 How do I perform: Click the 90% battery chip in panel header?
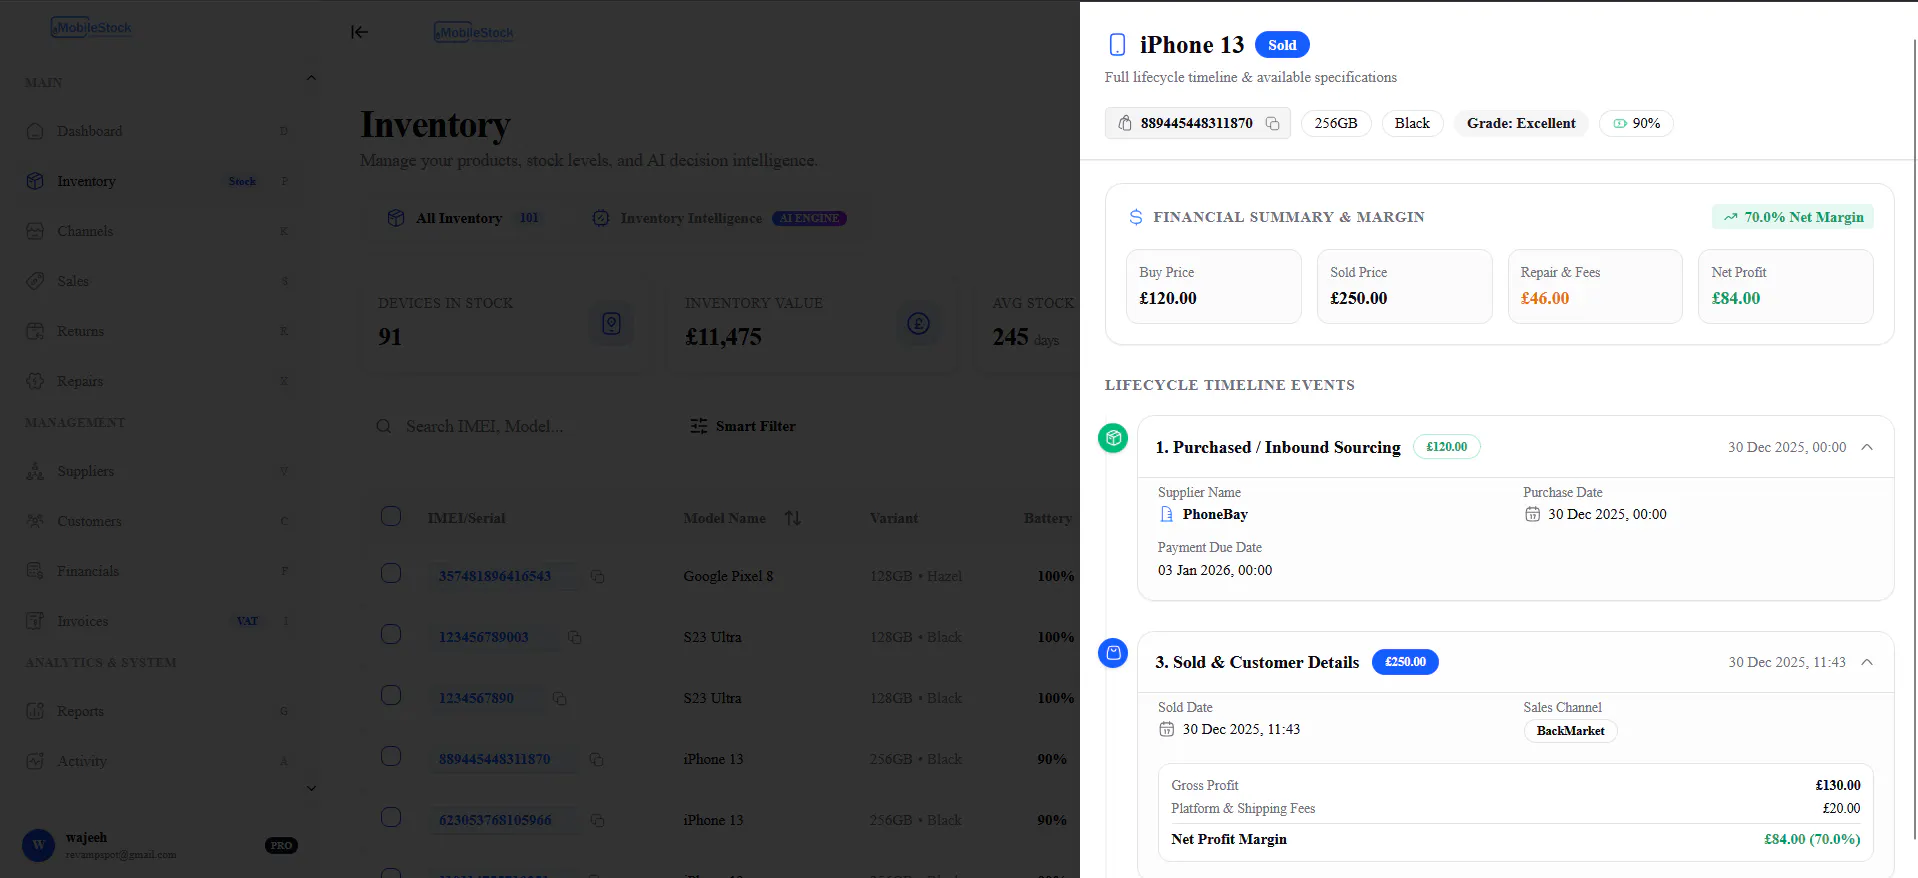point(1636,123)
